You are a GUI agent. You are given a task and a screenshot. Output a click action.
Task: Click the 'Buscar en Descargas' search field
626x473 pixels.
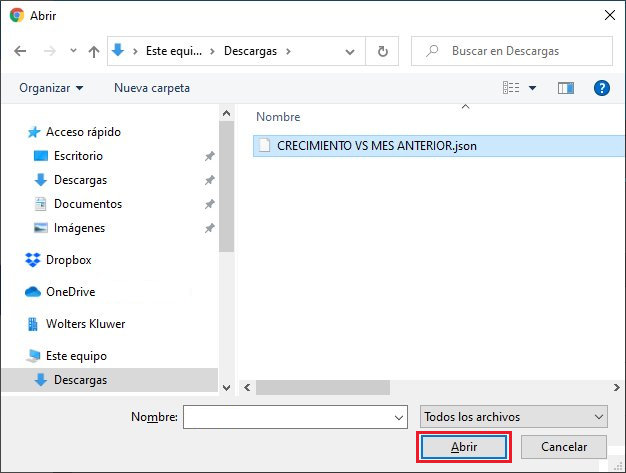[512, 51]
